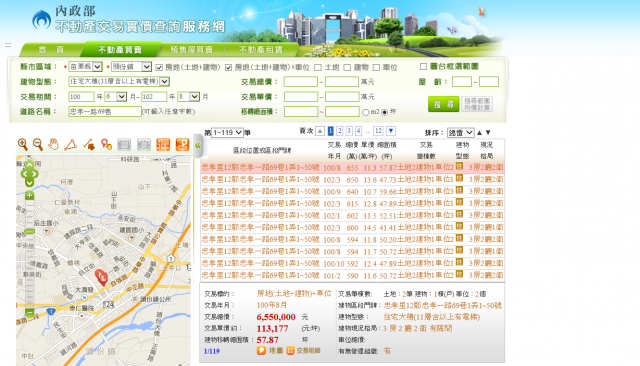Image resolution: width=640 pixels, height=366 pixels.
Task: Sort results ascending with up triangle
Action: pyautogui.click(x=480, y=133)
